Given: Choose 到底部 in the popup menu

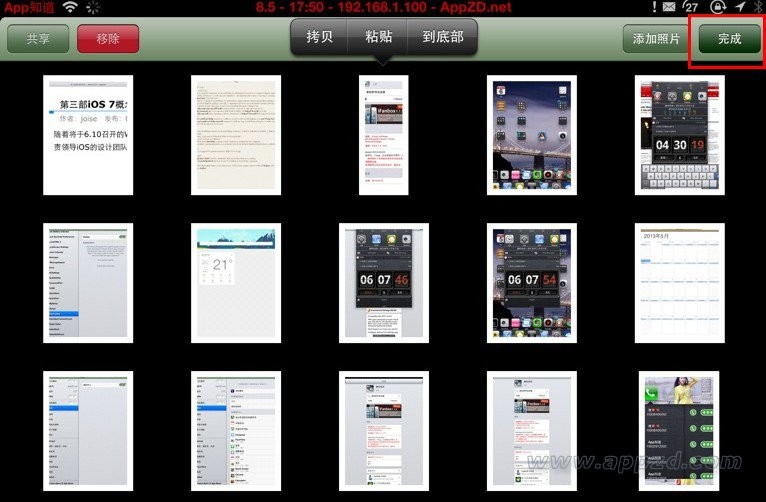Looking at the screenshot, I should [x=443, y=37].
